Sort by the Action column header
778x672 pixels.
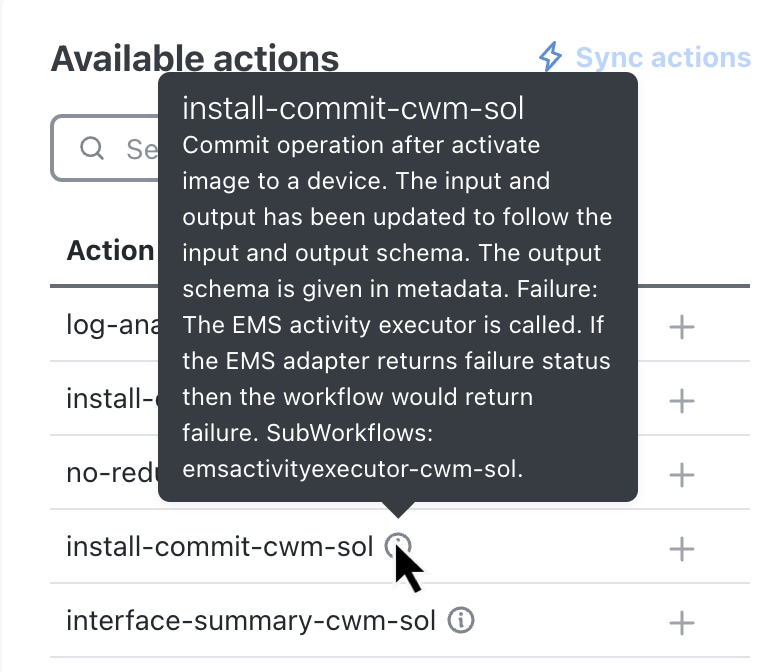point(110,250)
